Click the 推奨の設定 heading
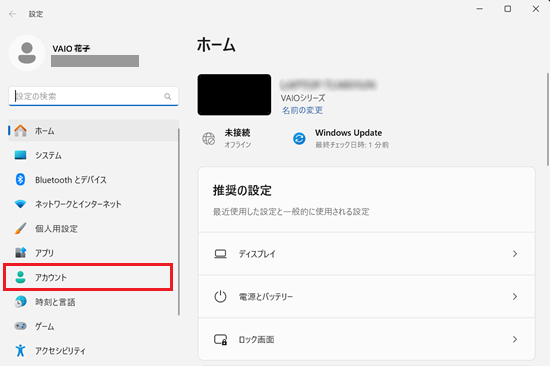Viewport: 550px width, 366px height. coord(242,191)
